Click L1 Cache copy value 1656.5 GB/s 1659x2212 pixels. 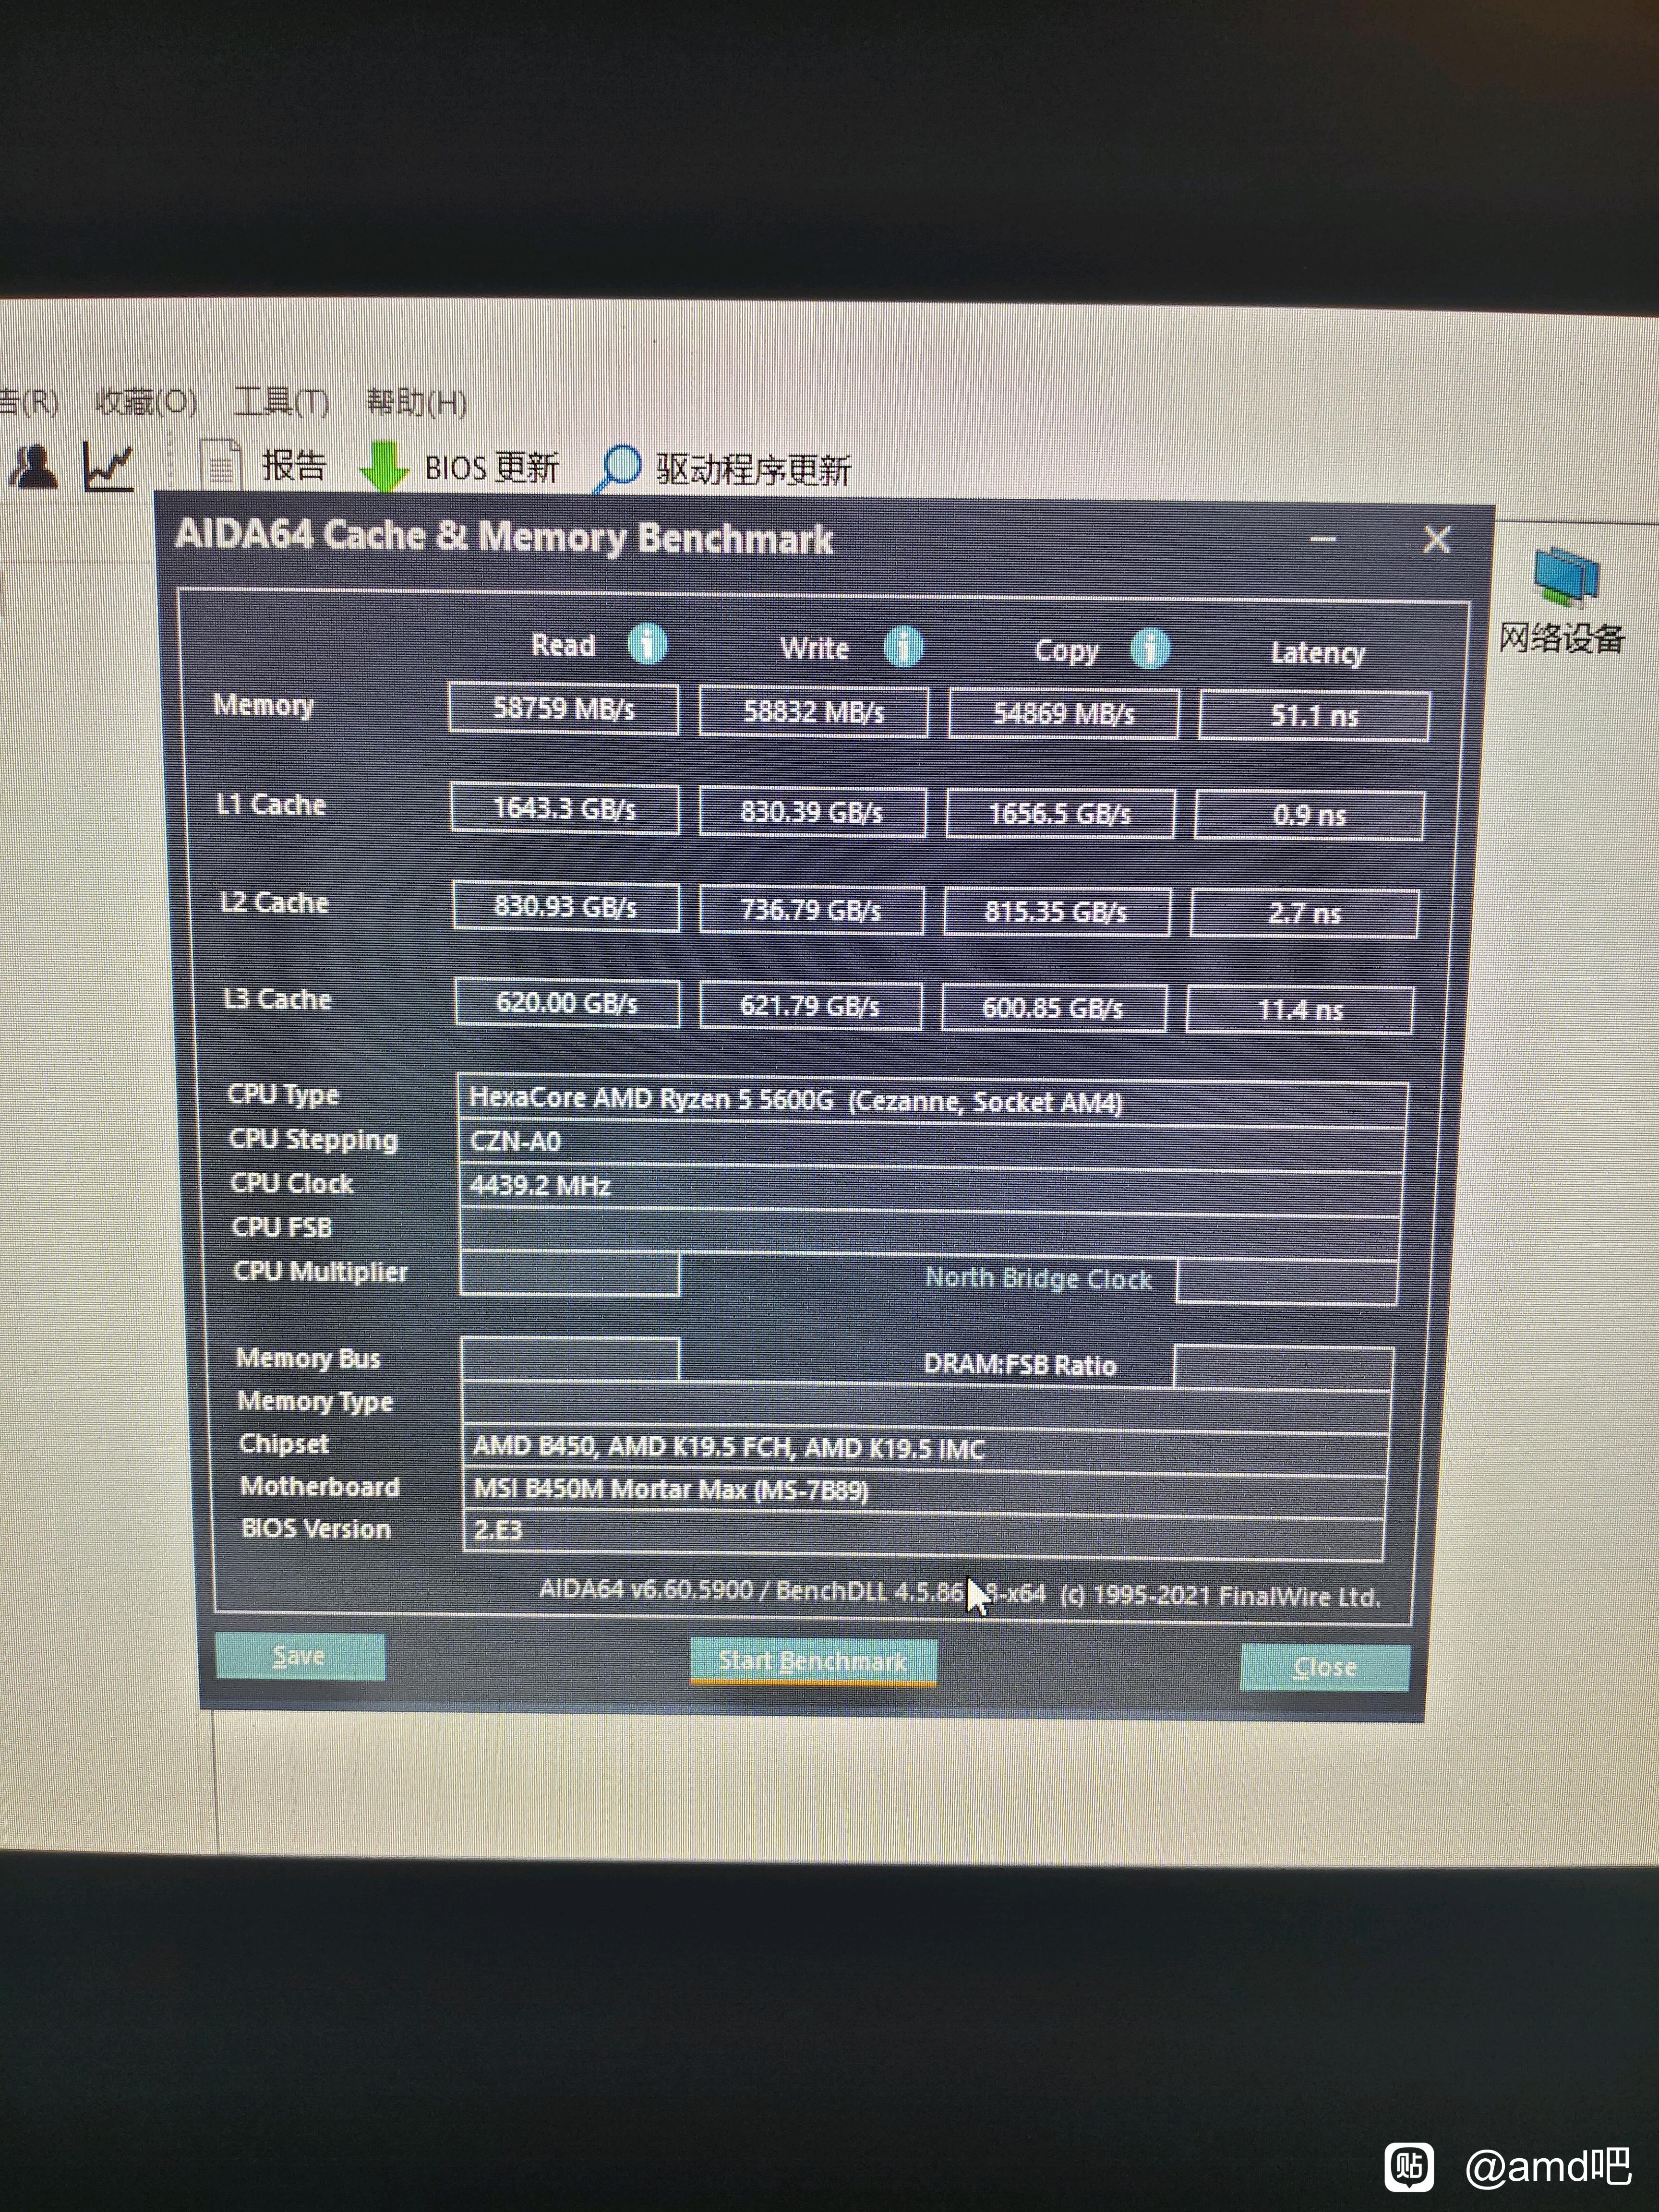point(1060,814)
